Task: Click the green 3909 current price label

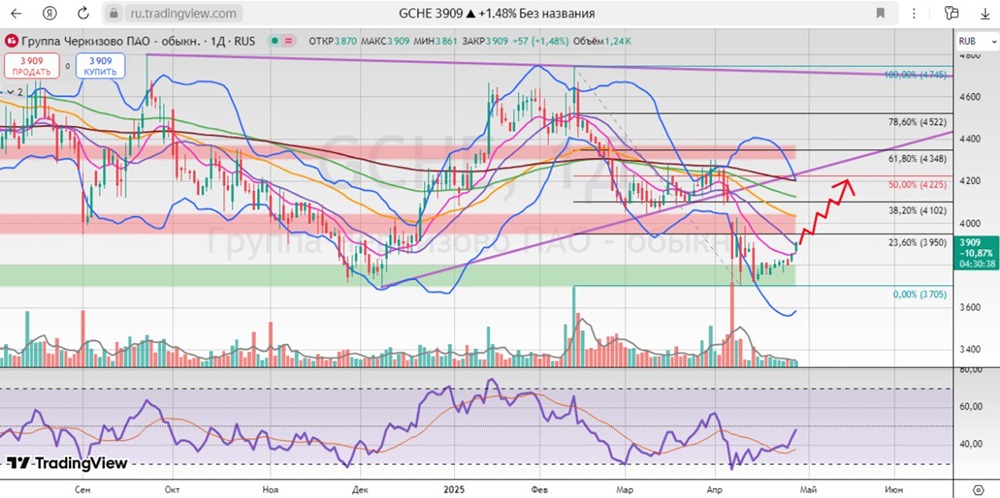Action: 975,253
